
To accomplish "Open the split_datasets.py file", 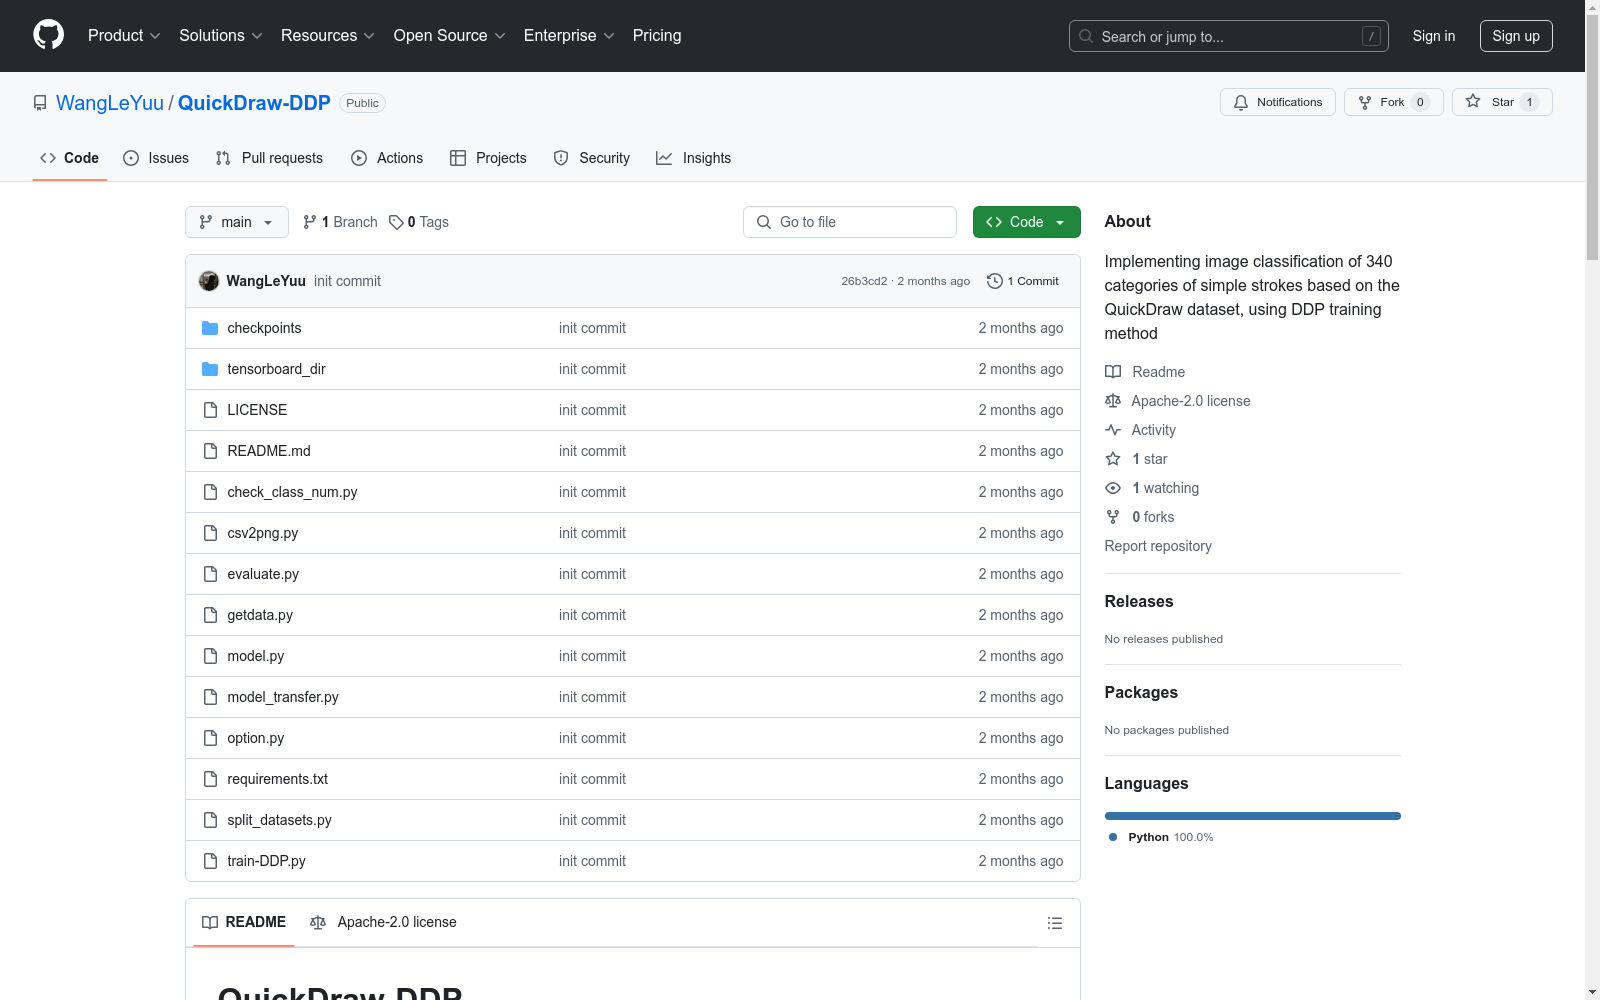I will pos(279,820).
